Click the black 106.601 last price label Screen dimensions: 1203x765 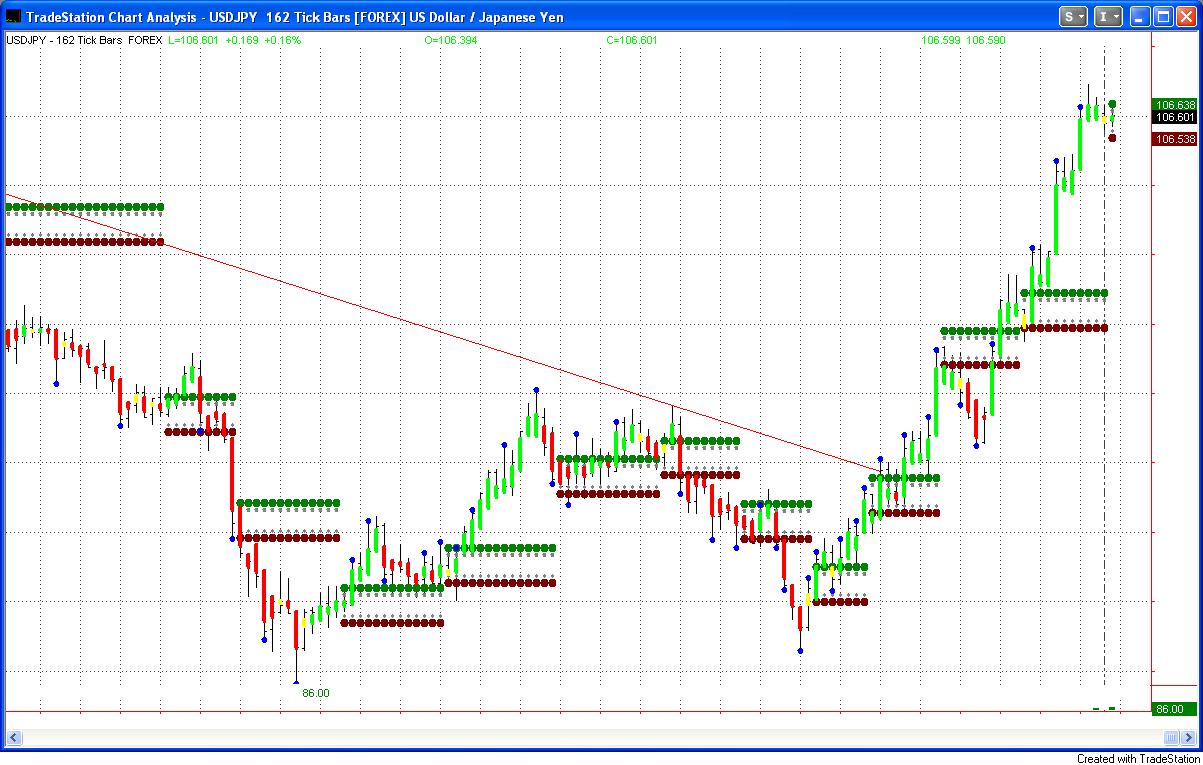pyautogui.click(x=1175, y=117)
